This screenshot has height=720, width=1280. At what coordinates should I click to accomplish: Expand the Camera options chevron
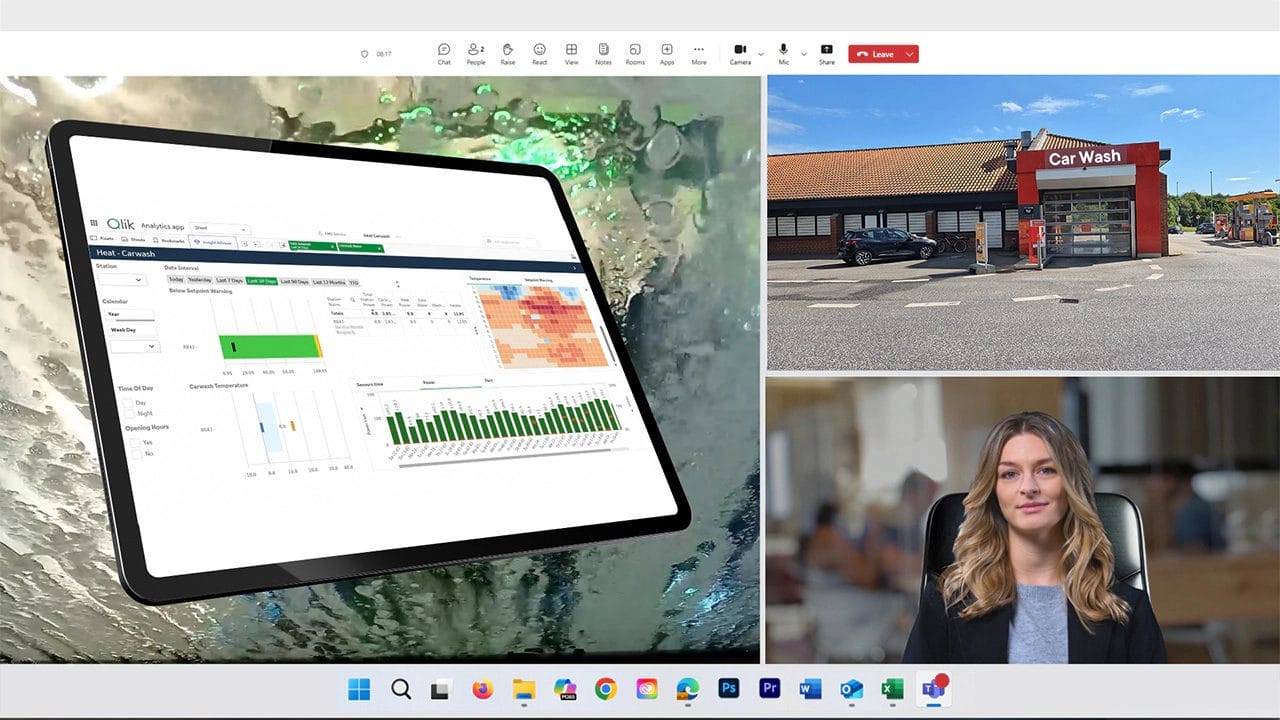click(x=760, y=54)
